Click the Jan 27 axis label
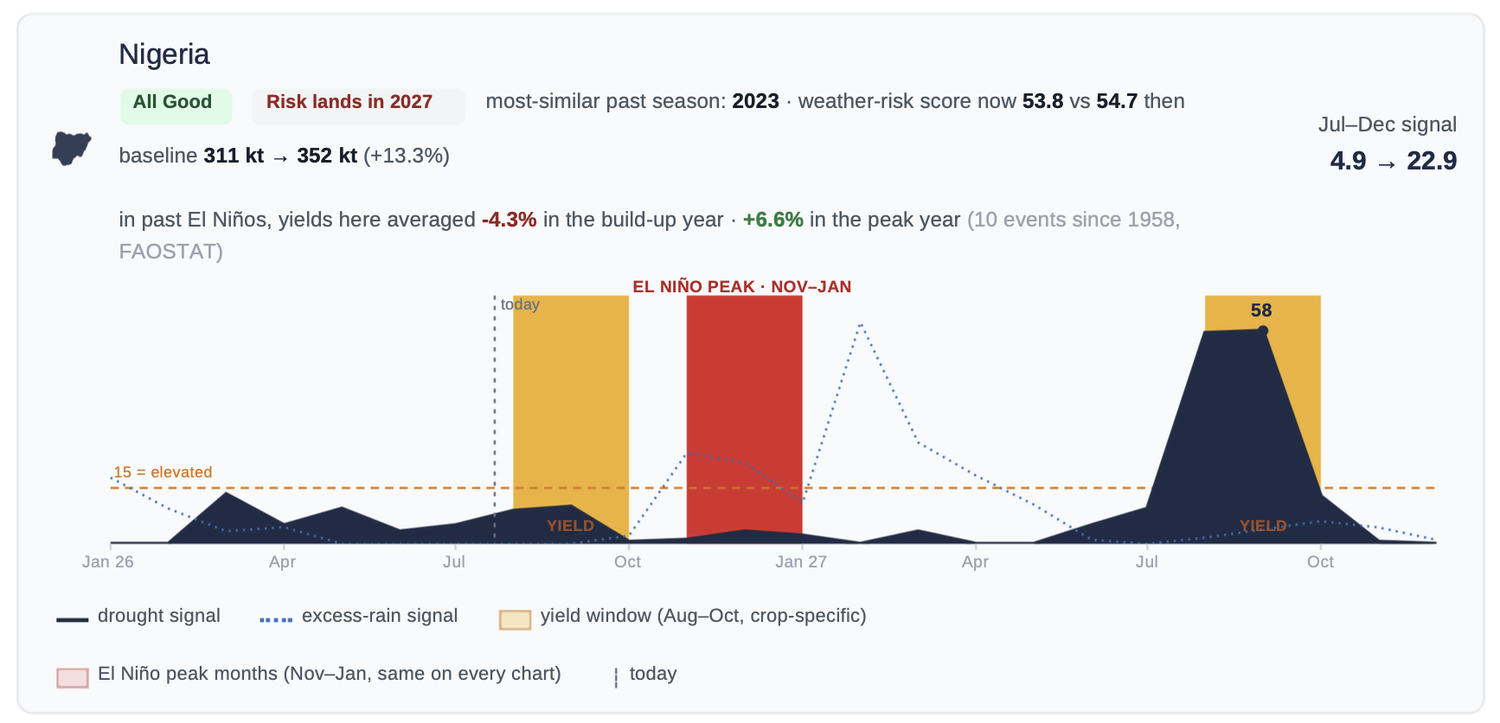The height and width of the screenshot is (723, 1500). [802, 562]
